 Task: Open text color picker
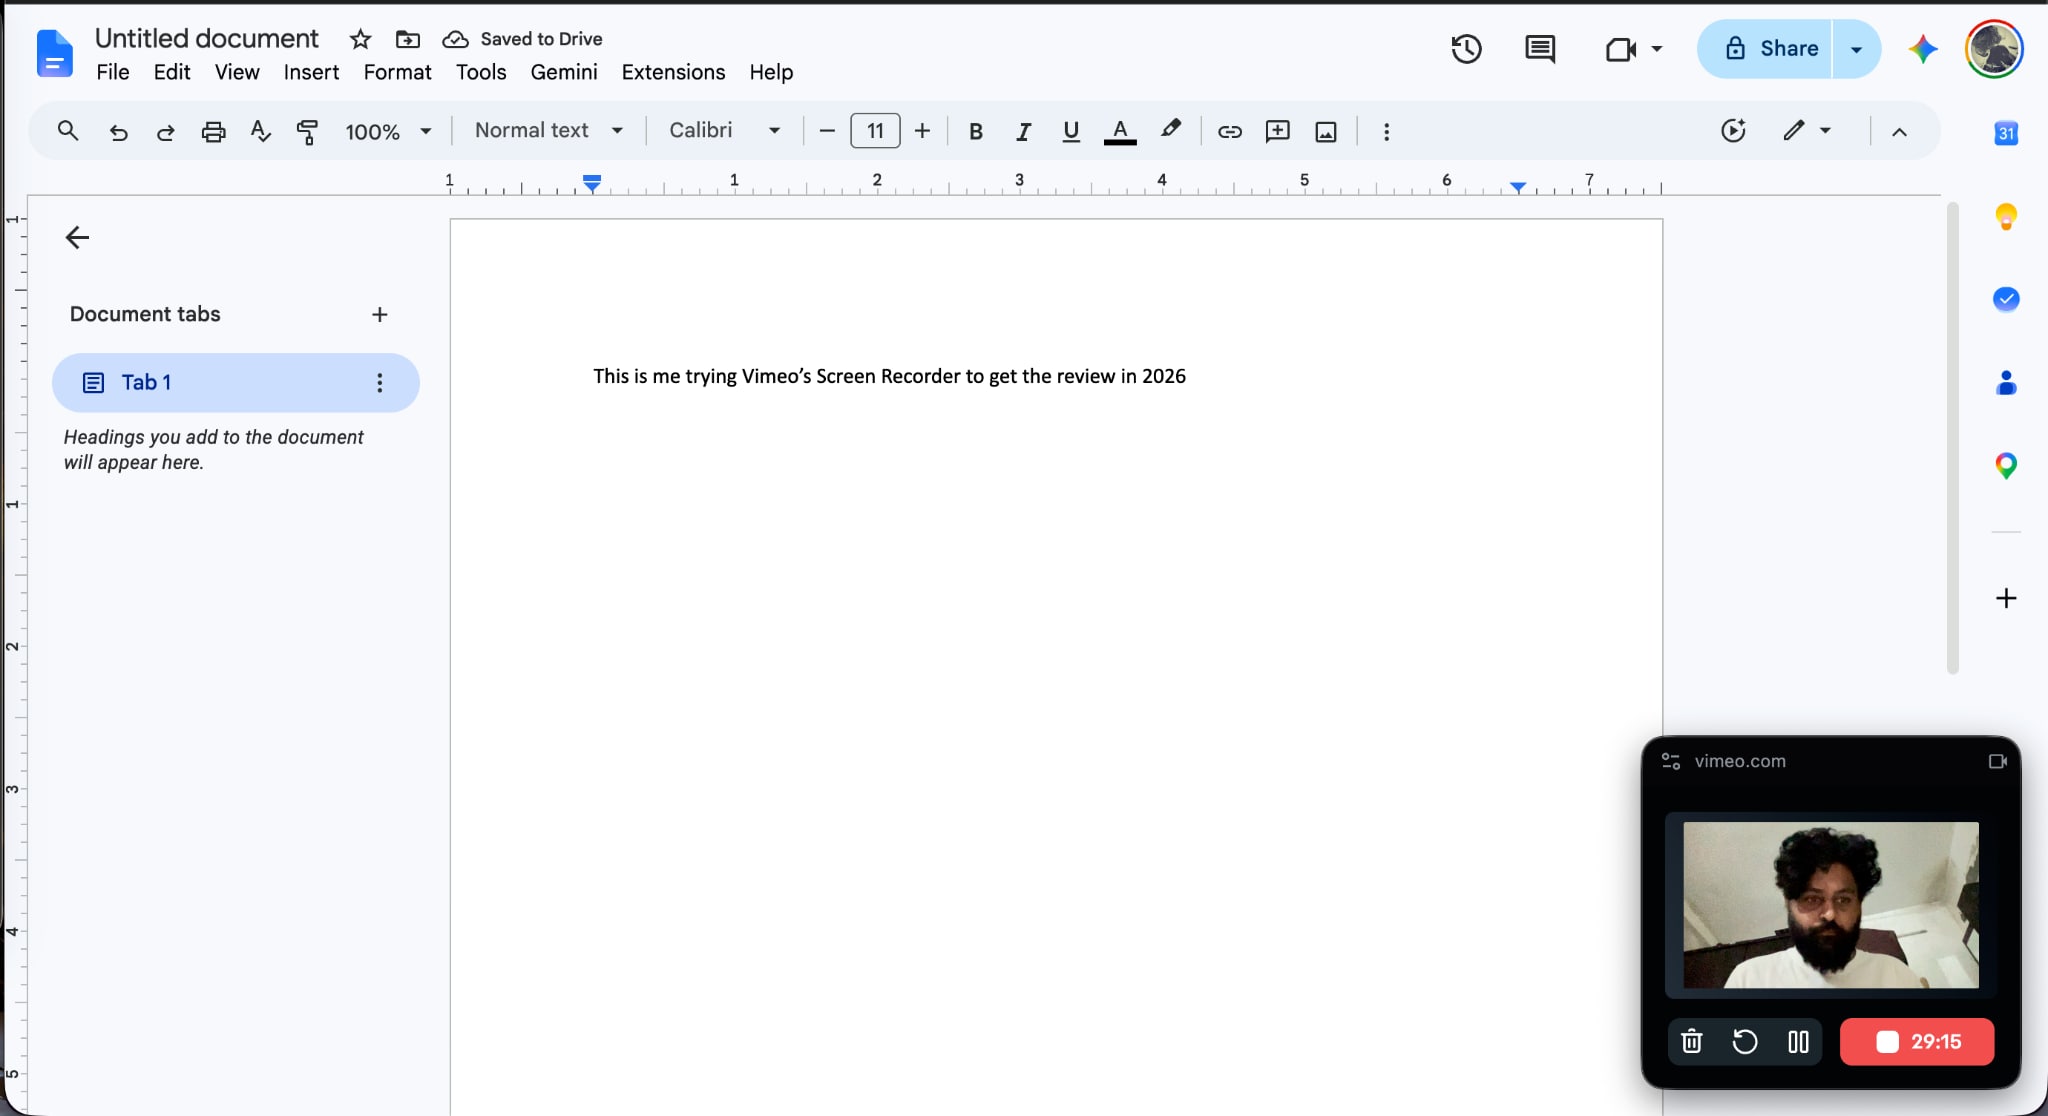point(1120,131)
